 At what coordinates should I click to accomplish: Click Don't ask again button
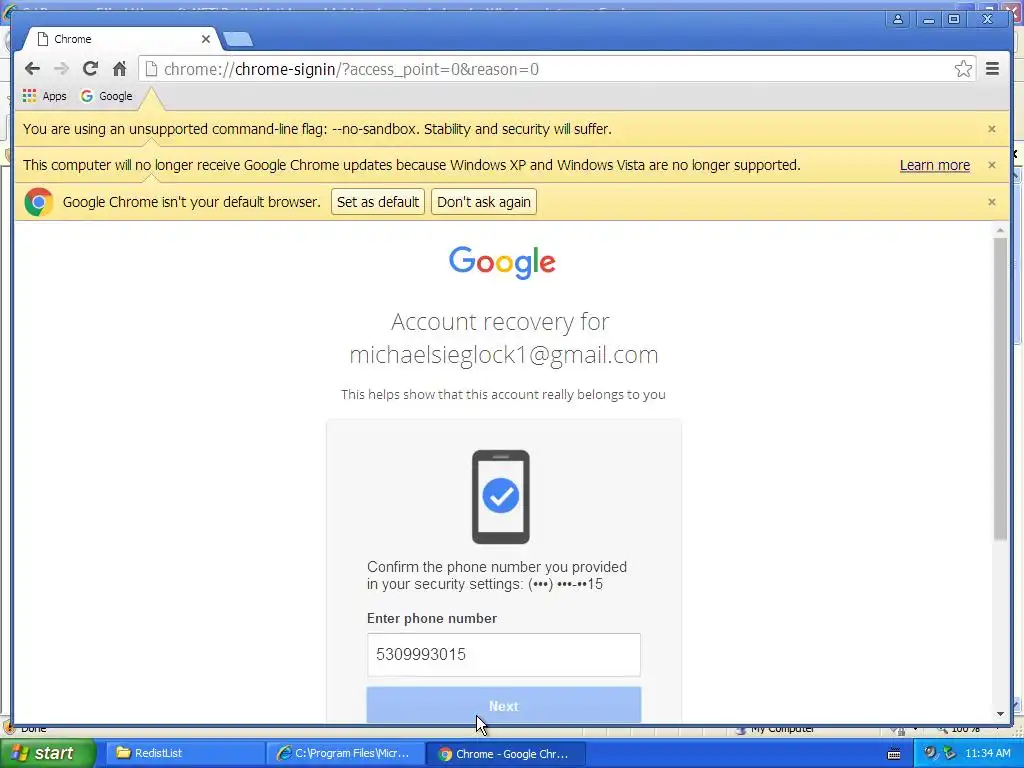pyautogui.click(x=484, y=202)
